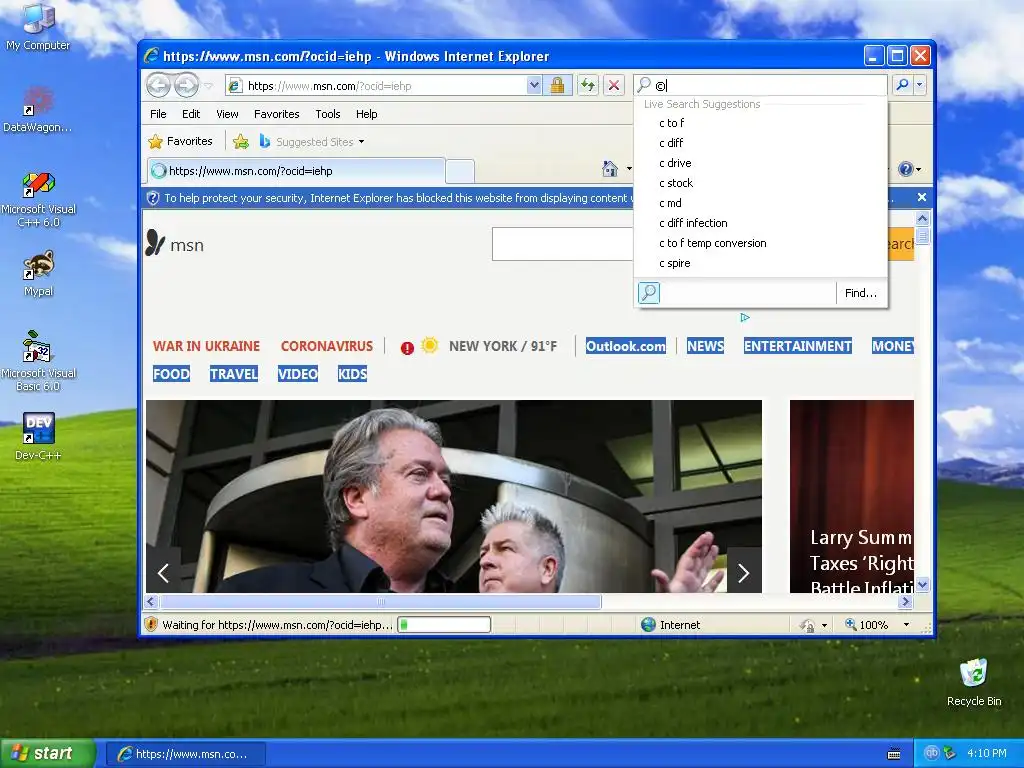This screenshot has width=1024, height=768.
Task: Click the Start button
Action: coord(47,754)
